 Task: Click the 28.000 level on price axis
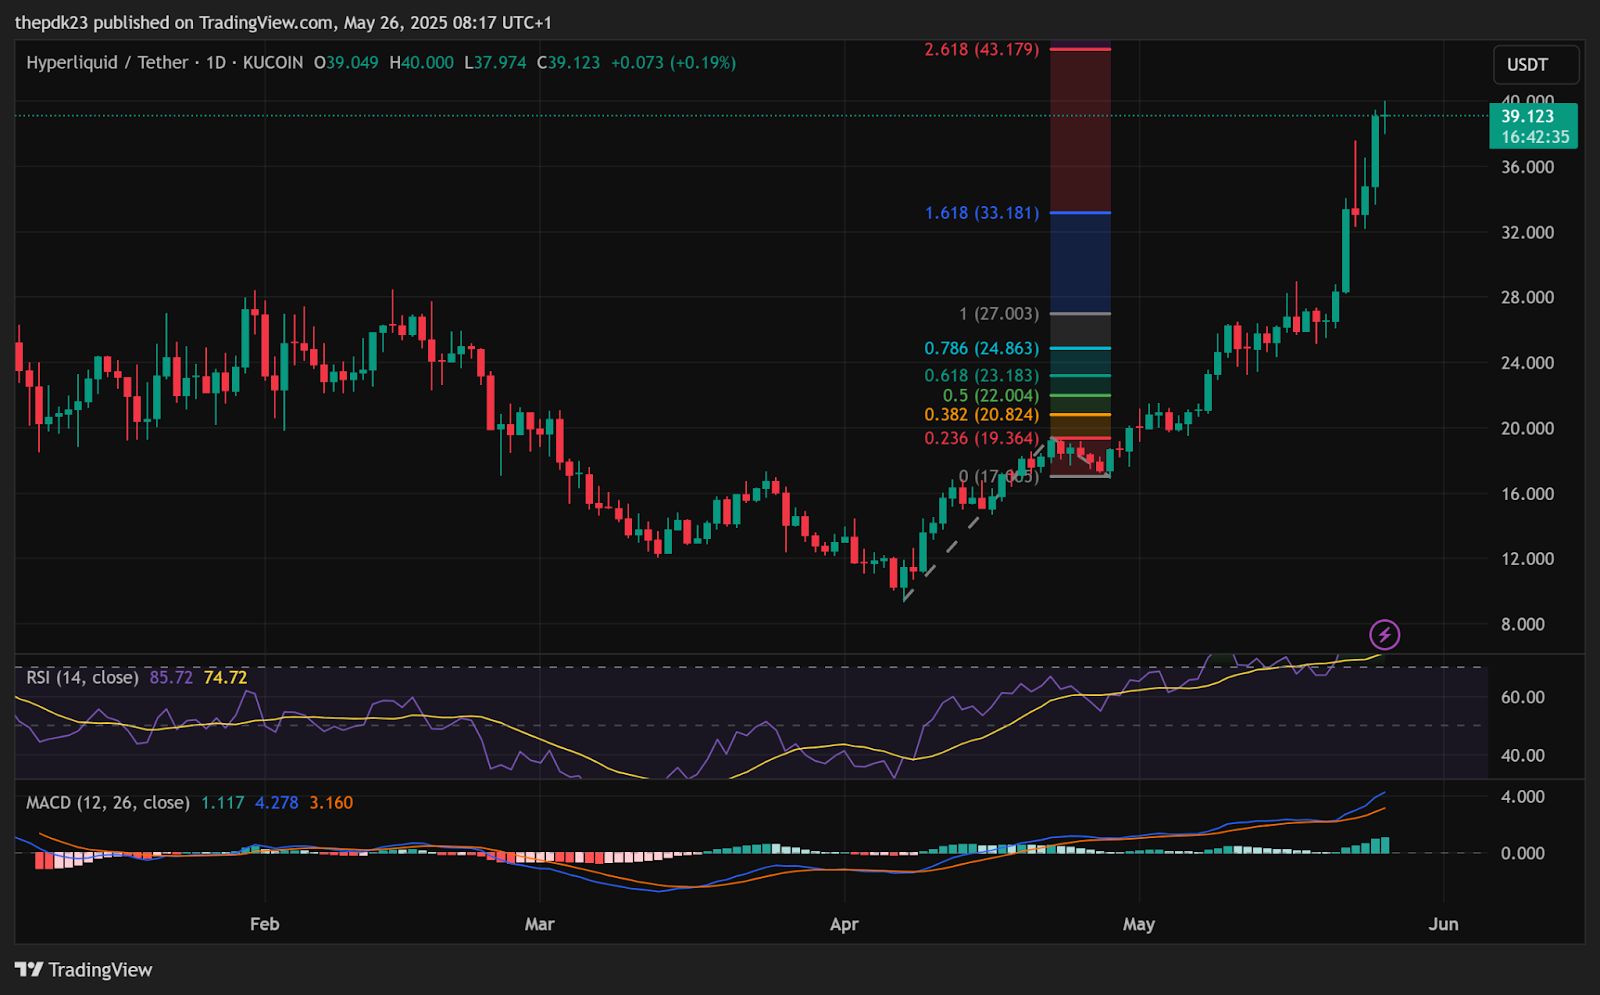[1527, 298]
